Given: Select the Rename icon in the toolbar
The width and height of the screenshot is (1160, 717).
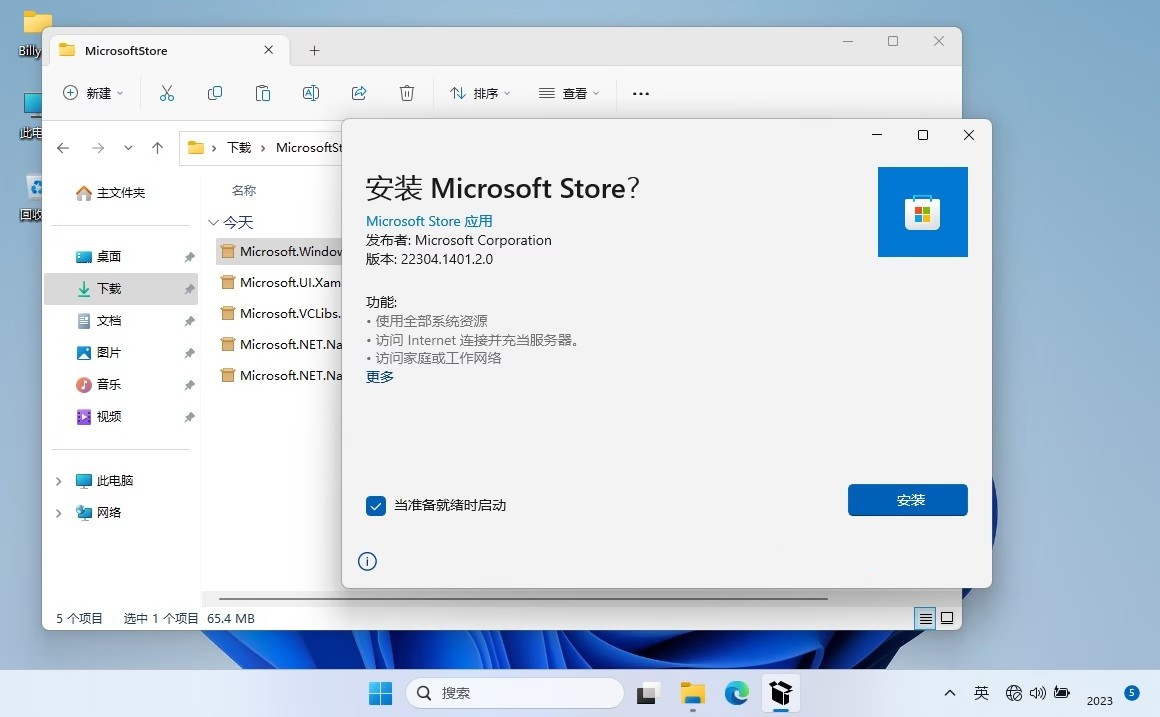Looking at the screenshot, I should (x=311, y=93).
